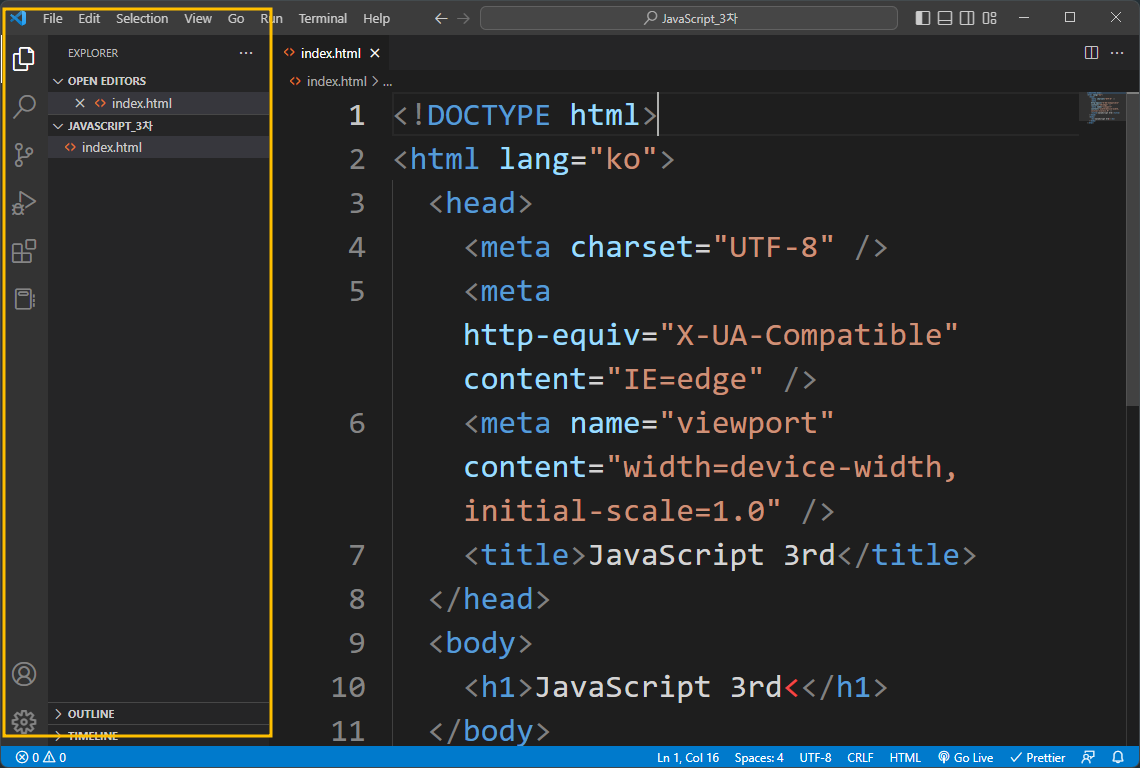Image resolution: width=1140 pixels, height=768 pixels.
Task: Toggle the primary sidebar visibility
Action: 921,17
